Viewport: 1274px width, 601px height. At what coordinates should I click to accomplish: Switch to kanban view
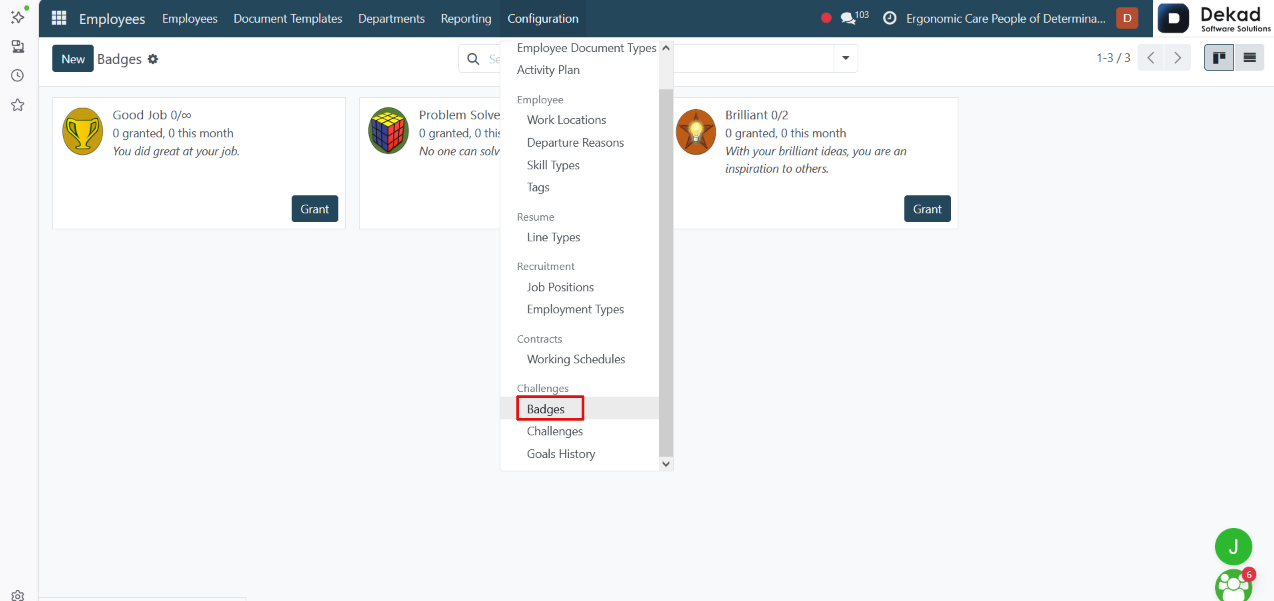tap(1219, 58)
